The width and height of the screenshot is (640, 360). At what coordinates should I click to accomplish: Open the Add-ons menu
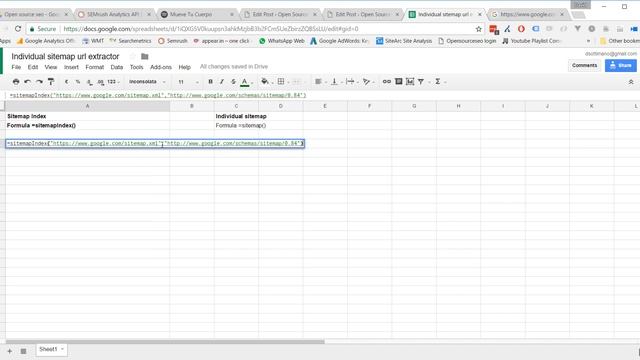(161, 67)
